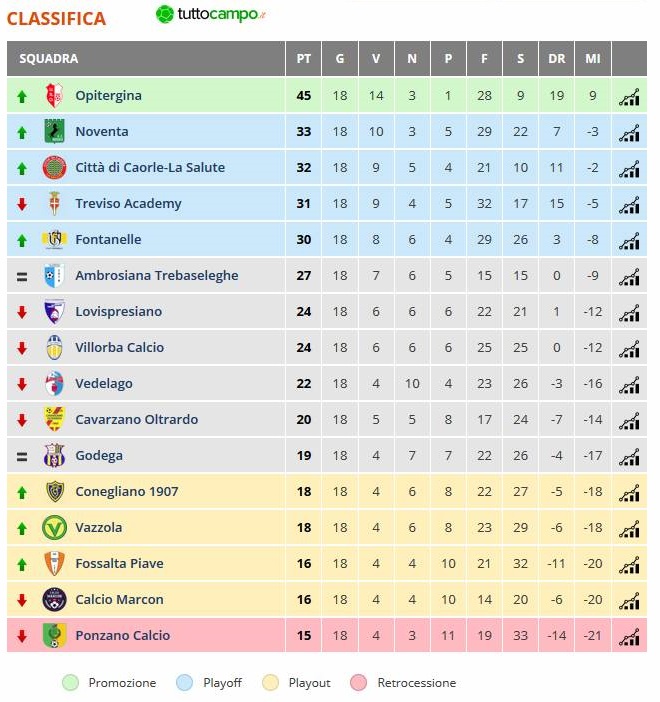The image size is (660, 702).
Task: Open the trend chart icon for Ponzano Calcio
Action: tap(629, 637)
